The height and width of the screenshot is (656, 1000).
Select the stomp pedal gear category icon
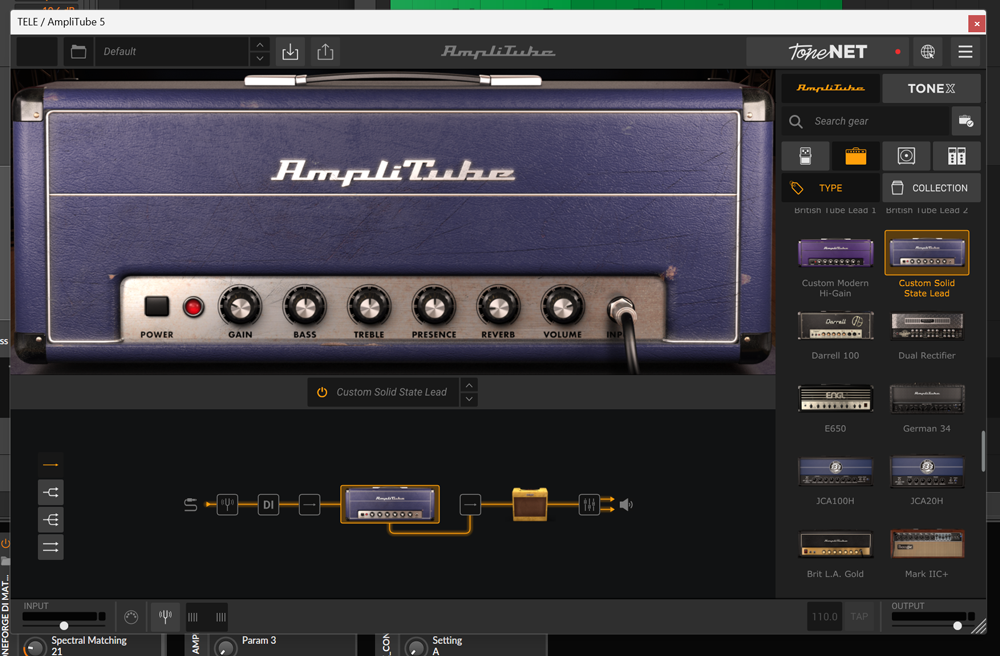[x=805, y=156]
